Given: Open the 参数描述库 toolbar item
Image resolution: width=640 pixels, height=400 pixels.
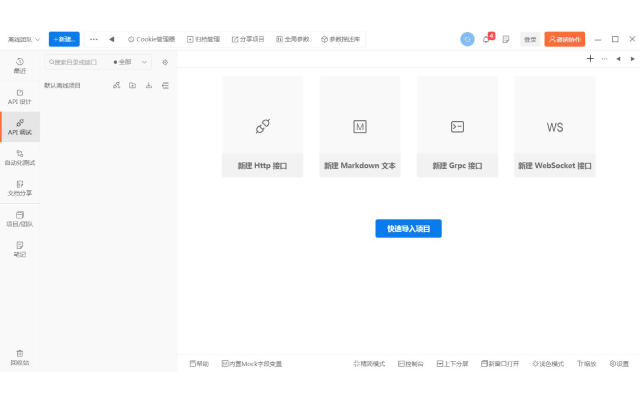Looking at the screenshot, I should [x=340, y=39].
